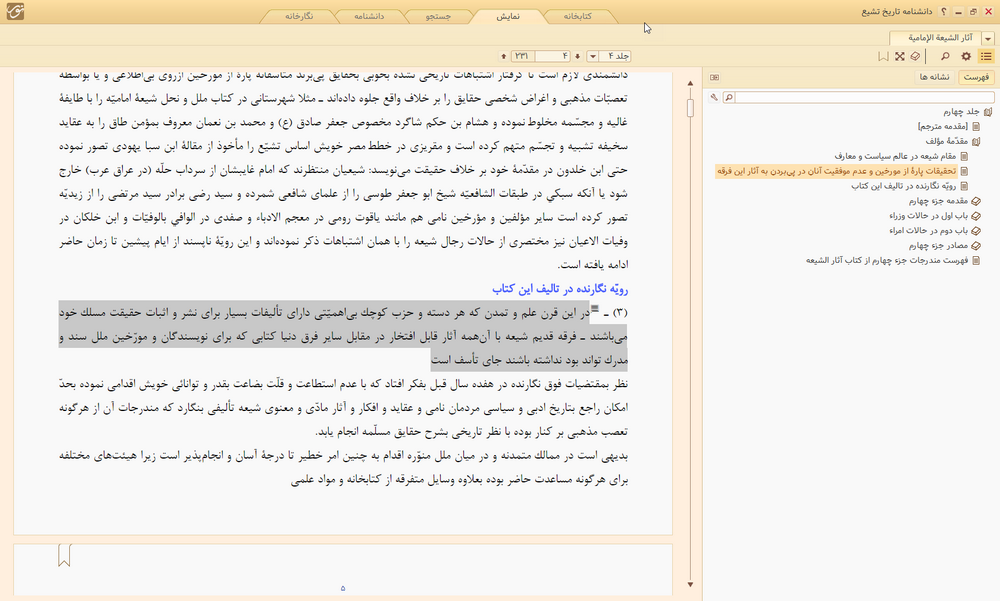1000x601 pixels.
Task: Select the آثار الشیعة الإمامیة book tab
Action: tap(936, 38)
